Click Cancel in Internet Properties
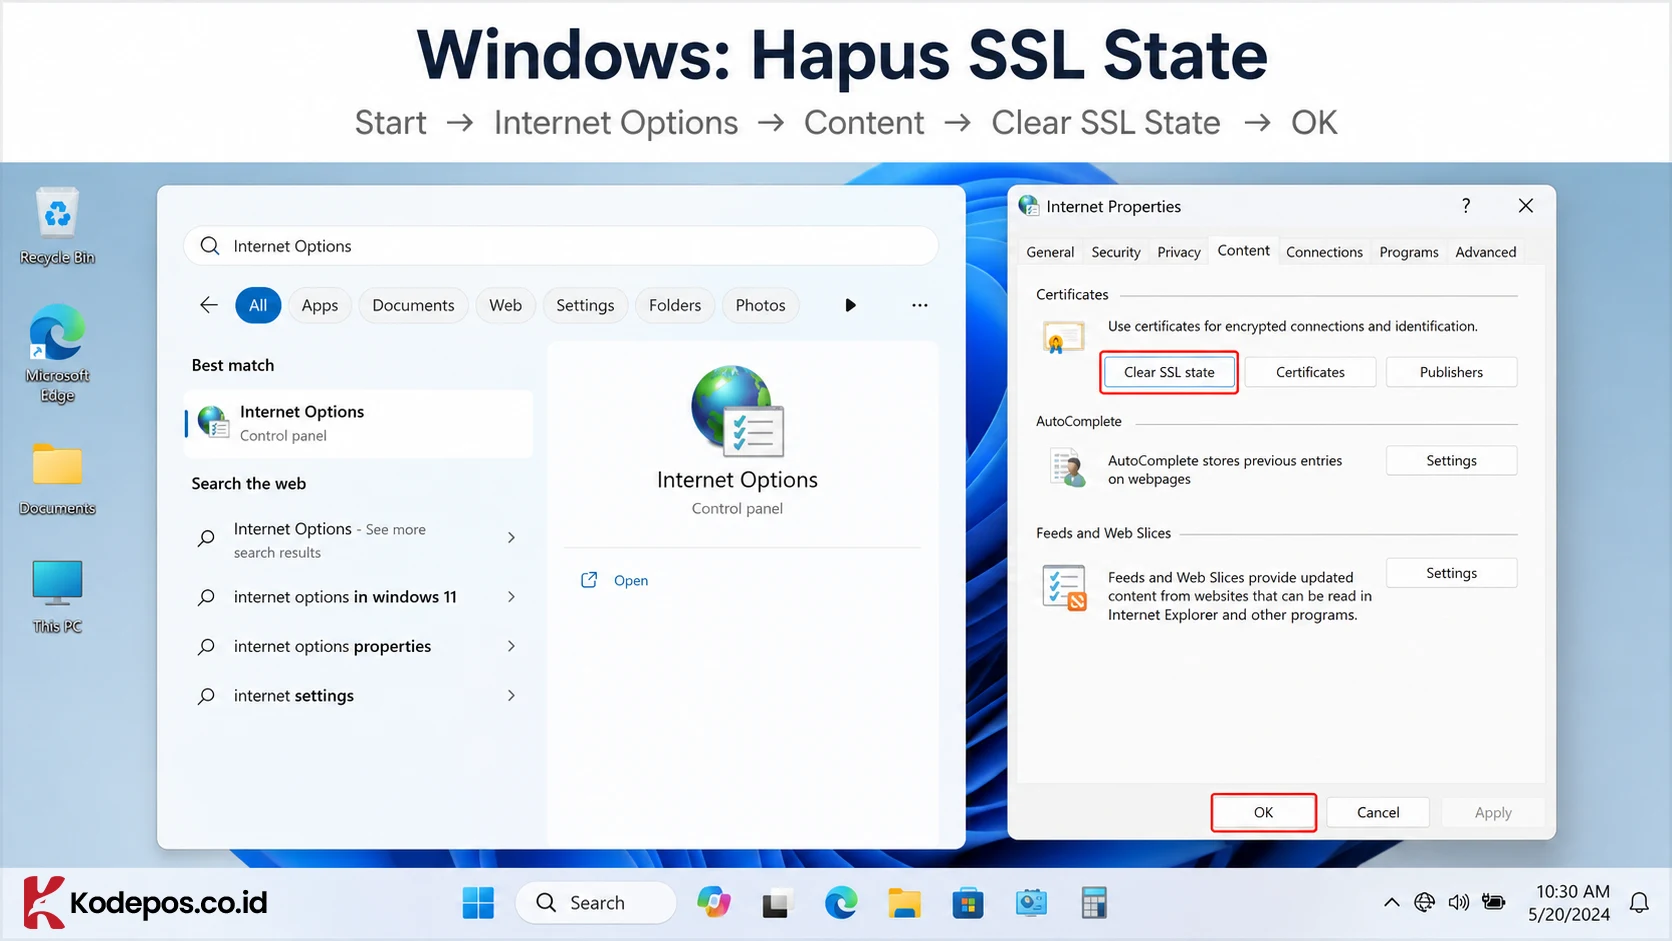This screenshot has height=941, width=1672. [1378, 812]
